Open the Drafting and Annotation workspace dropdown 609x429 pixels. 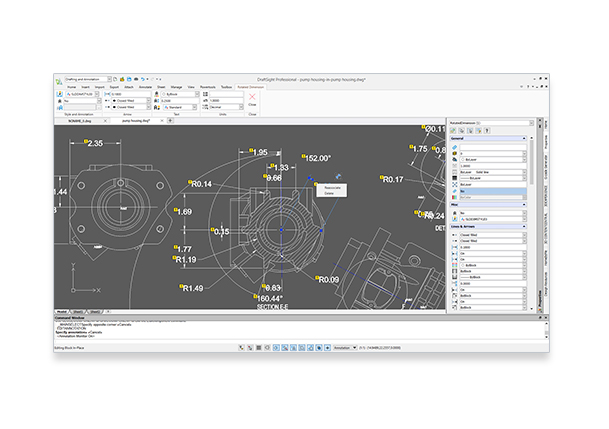click(x=109, y=79)
